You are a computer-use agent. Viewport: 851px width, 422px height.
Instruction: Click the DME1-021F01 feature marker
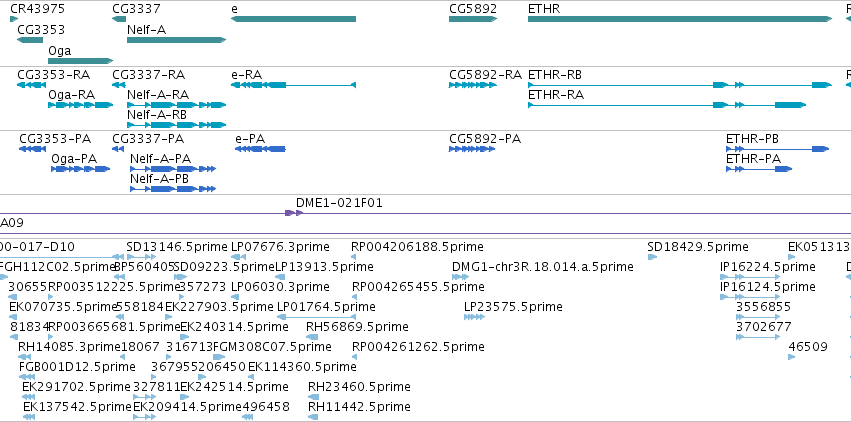click(294, 213)
